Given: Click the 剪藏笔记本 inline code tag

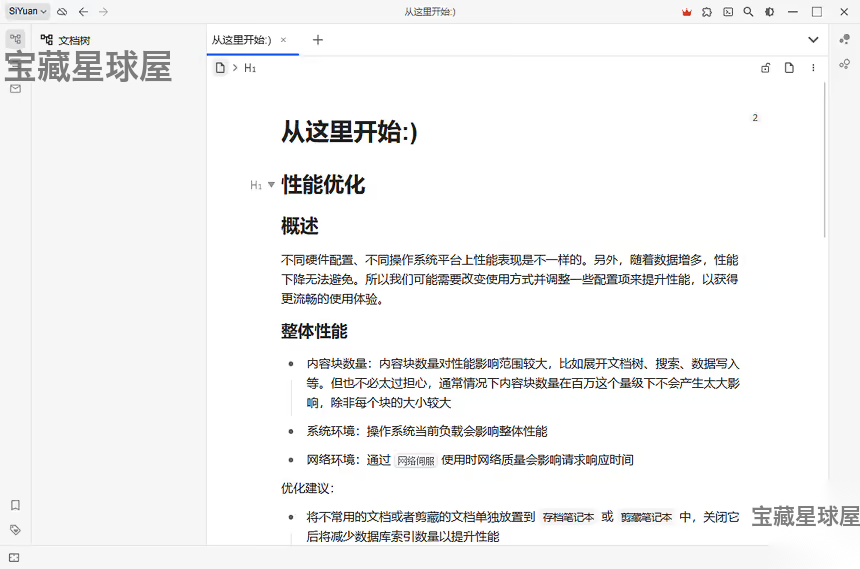Looking at the screenshot, I should pos(646,517).
